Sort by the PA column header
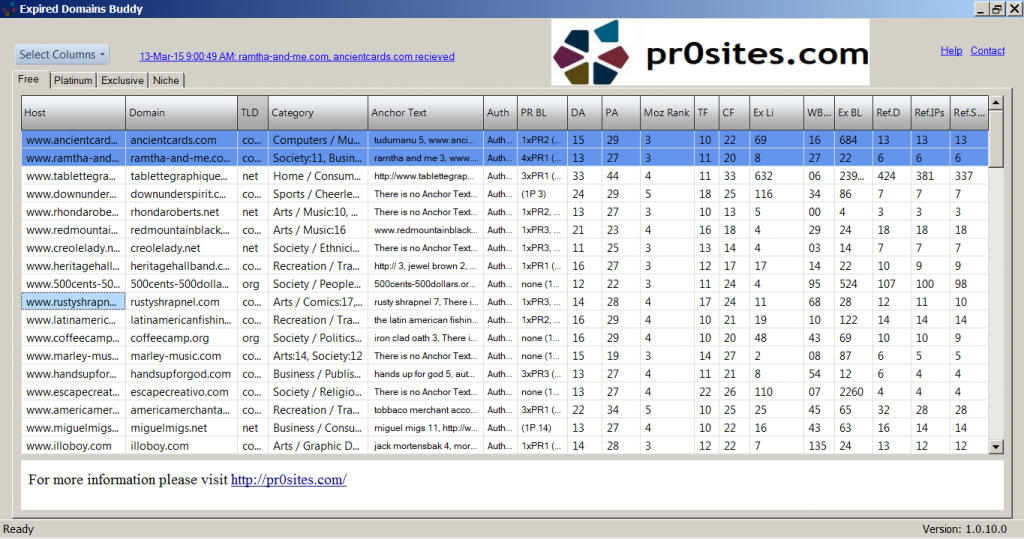 pyautogui.click(x=620, y=112)
